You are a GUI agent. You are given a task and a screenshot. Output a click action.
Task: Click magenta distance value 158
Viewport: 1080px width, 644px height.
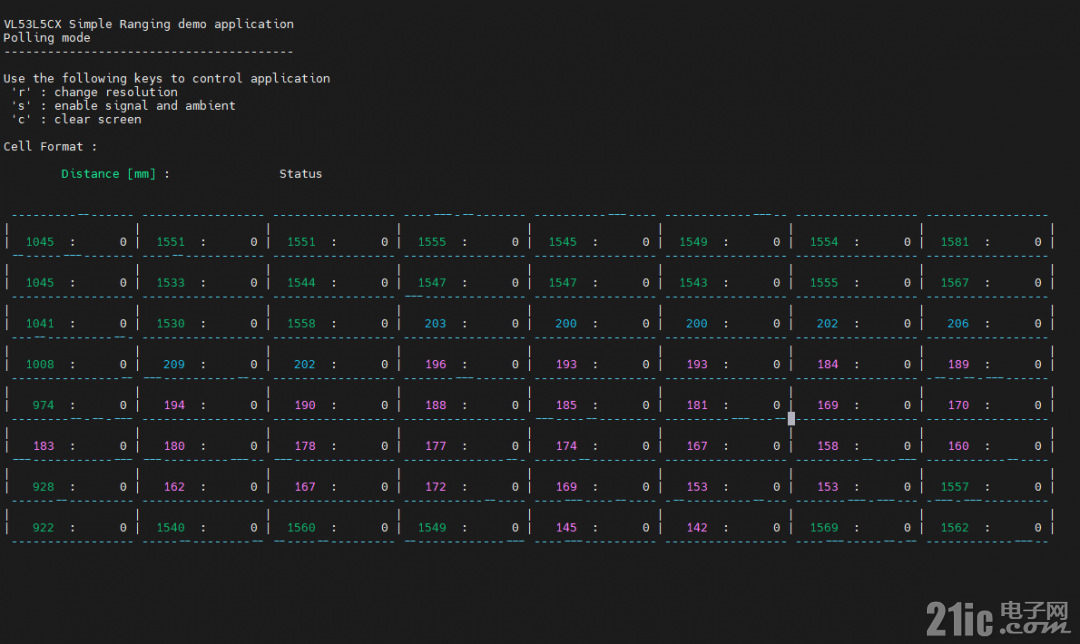point(828,446)
